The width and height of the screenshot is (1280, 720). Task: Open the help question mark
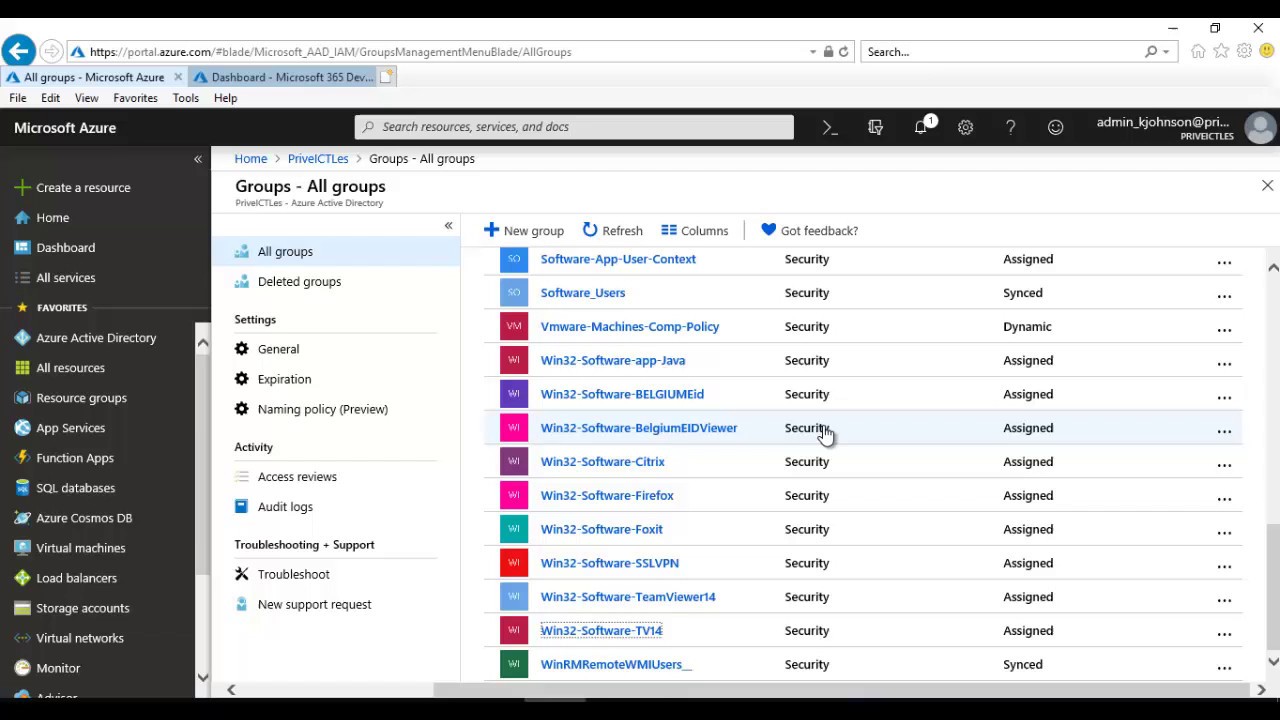coord(1010,127)
